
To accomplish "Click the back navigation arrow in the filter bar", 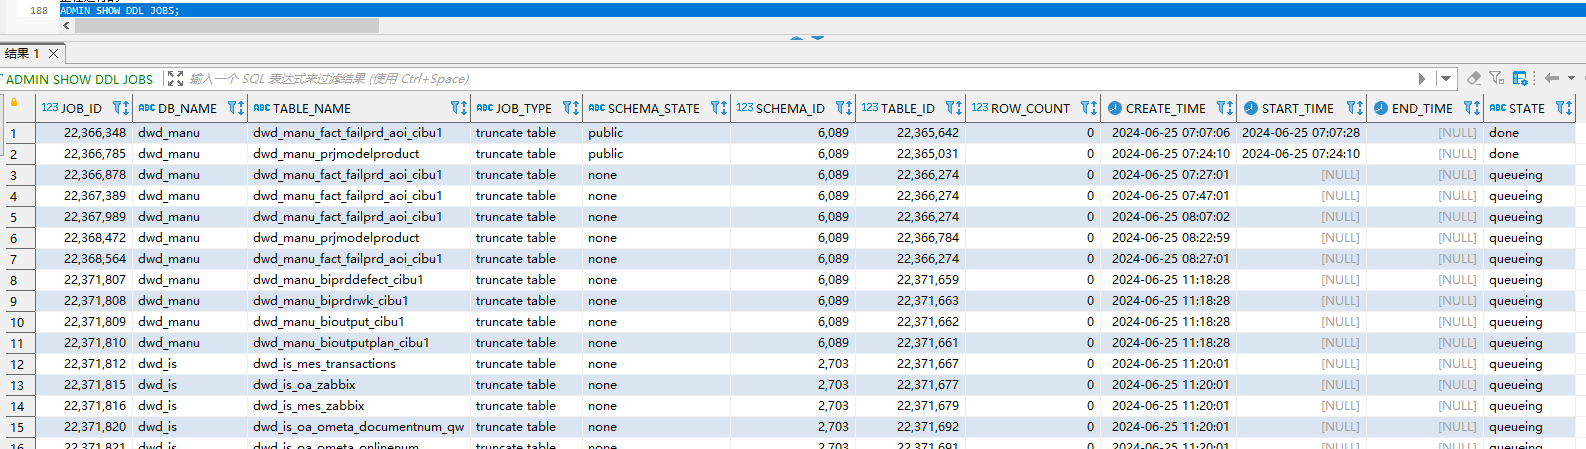I will point(1551,78).
